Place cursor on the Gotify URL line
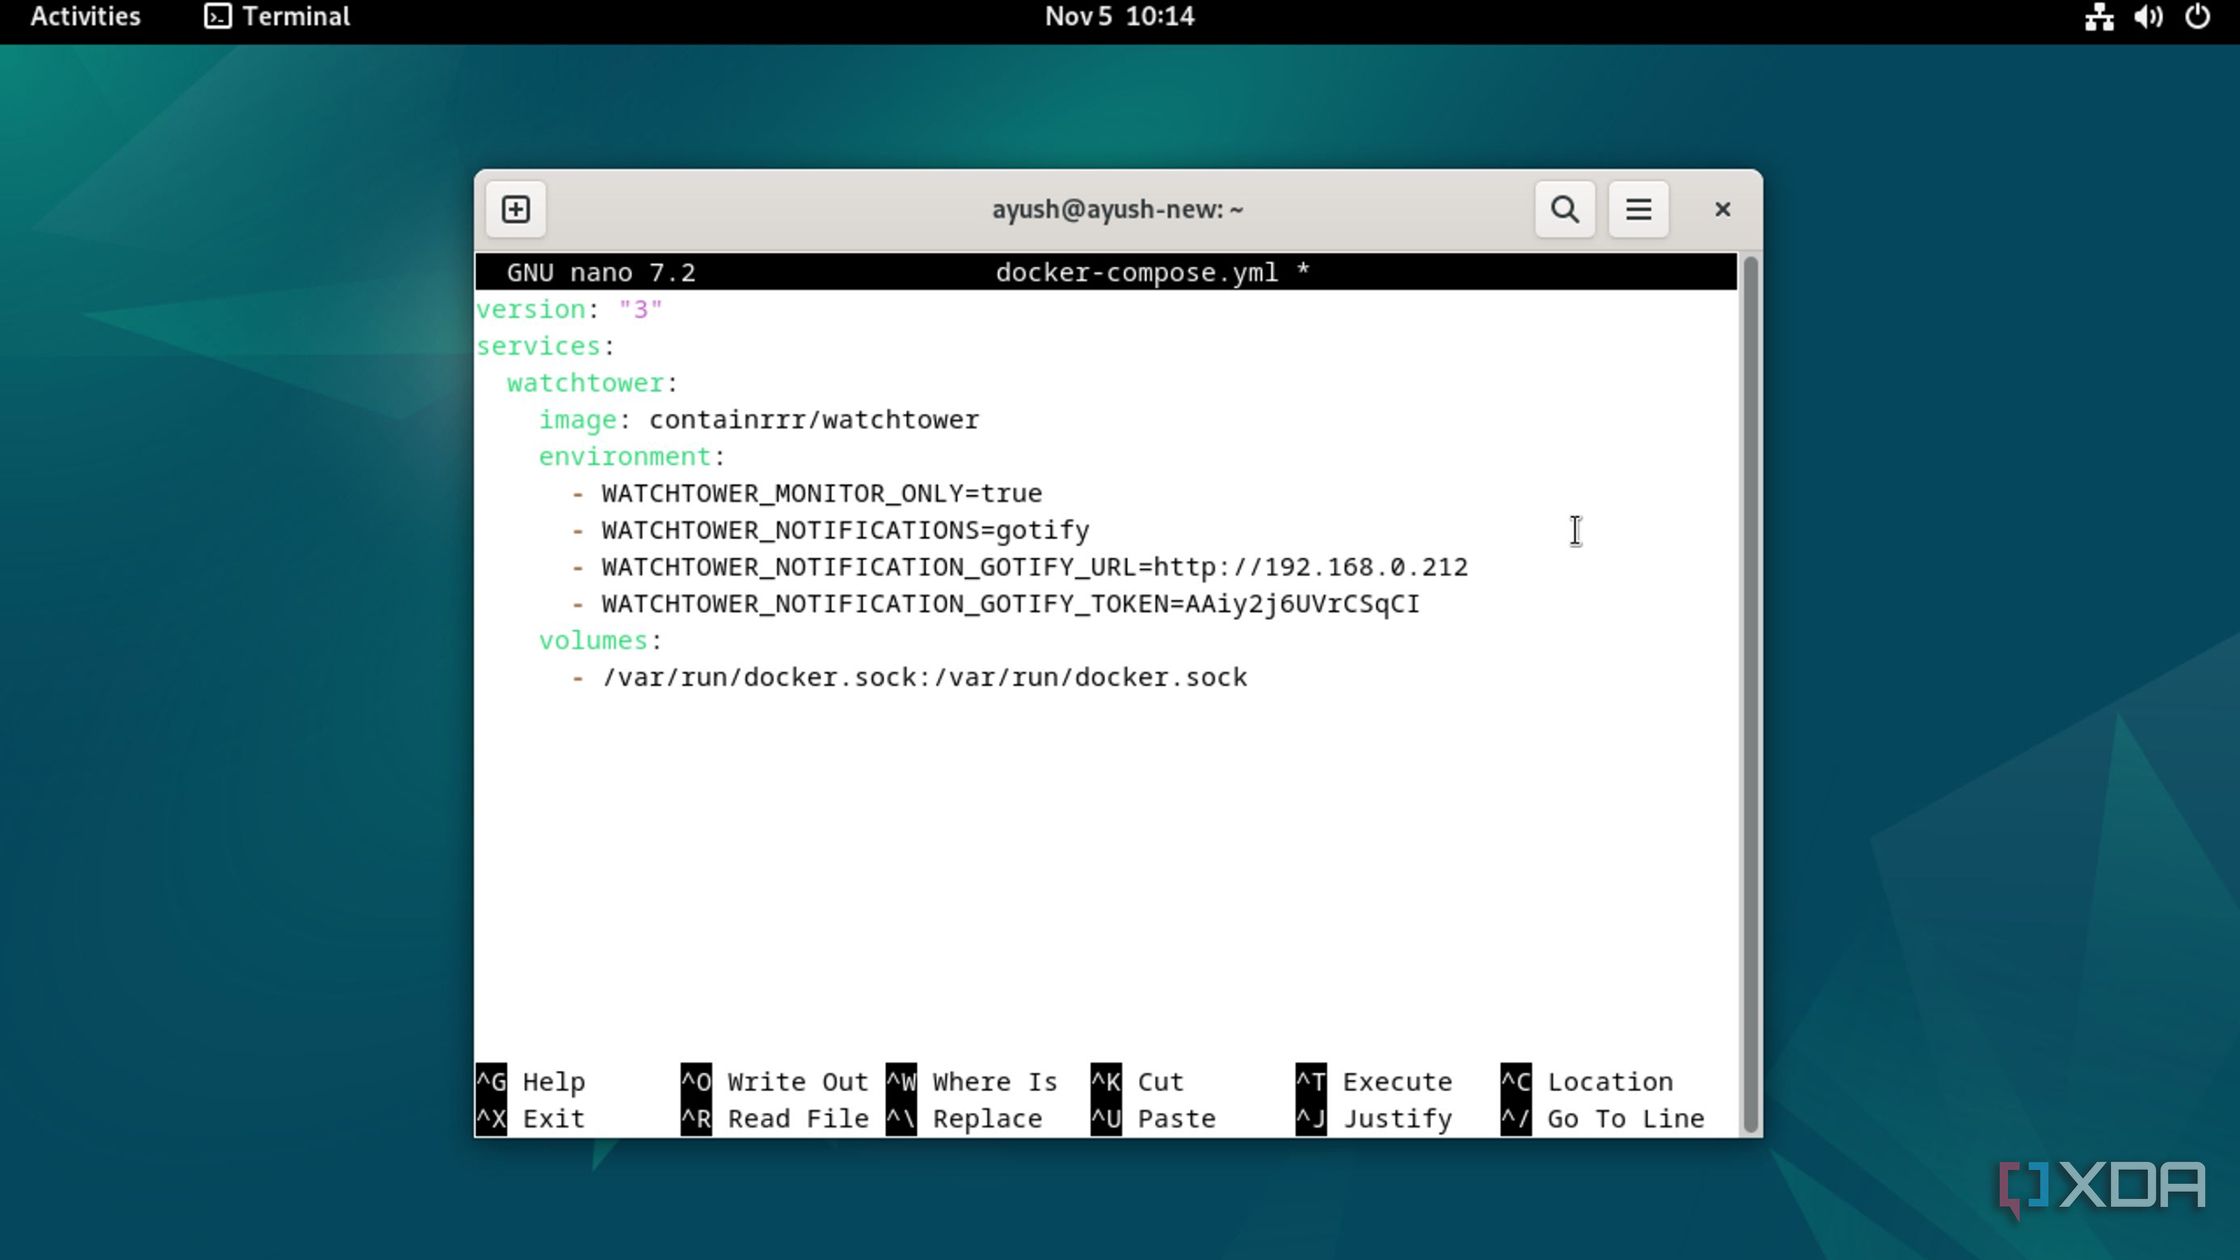Viewport: 2240px width, 1260px height. [x=1034, y=567]
